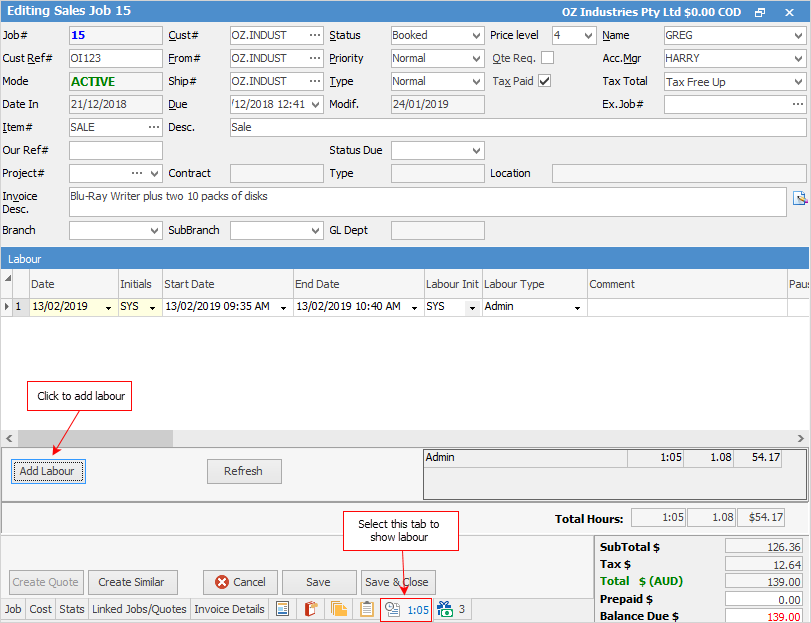Image resolution: width=811 pixels, height=623 pixels.
Task: Open the Labour tab showing 1:05
Action: 406,609
